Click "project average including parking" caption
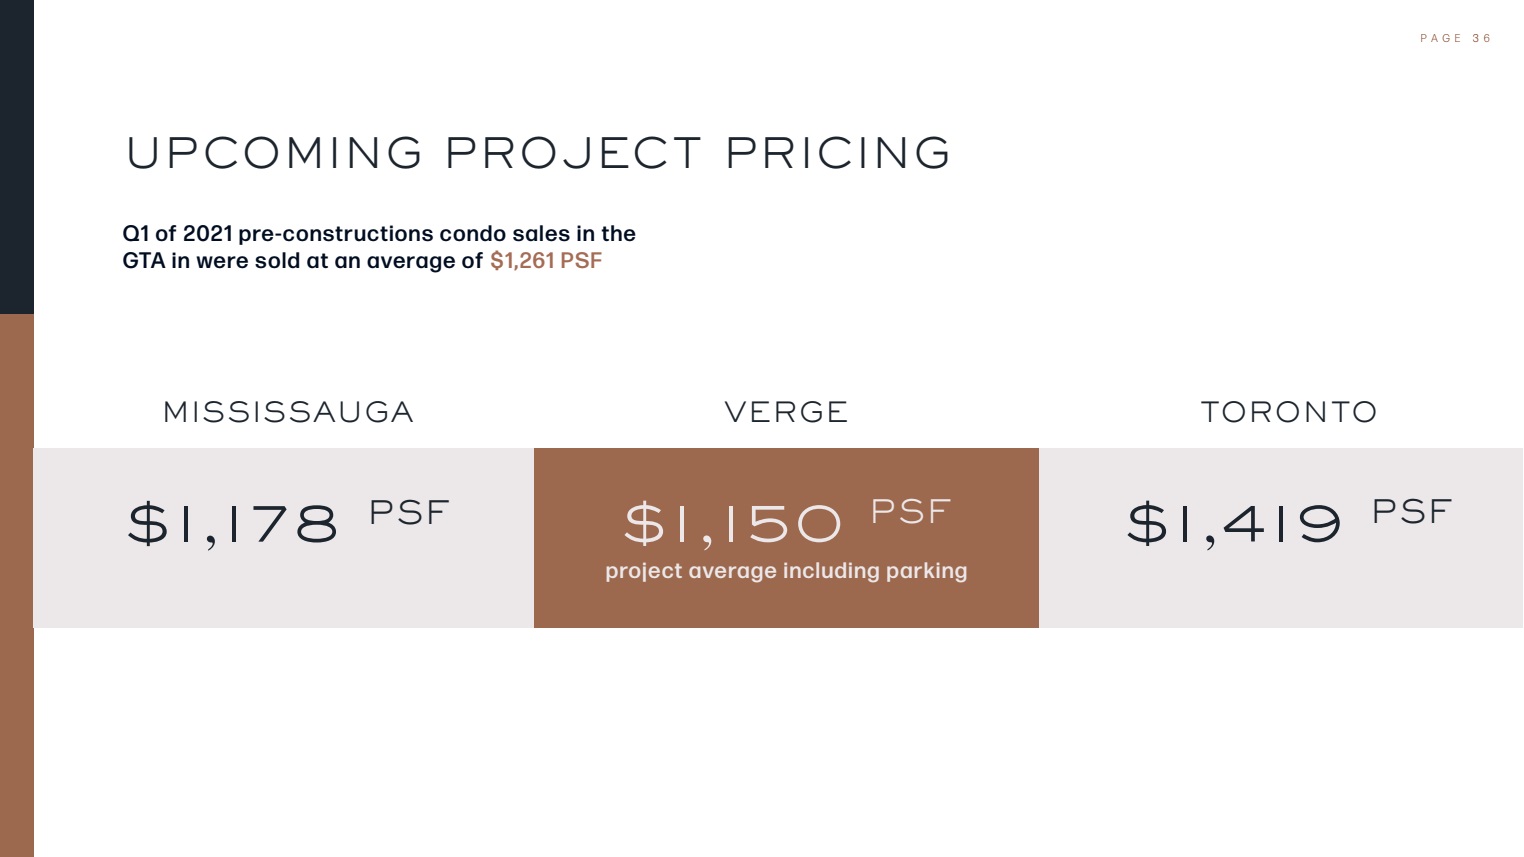The image size is (1524, 857). click(x=786, y=571)
